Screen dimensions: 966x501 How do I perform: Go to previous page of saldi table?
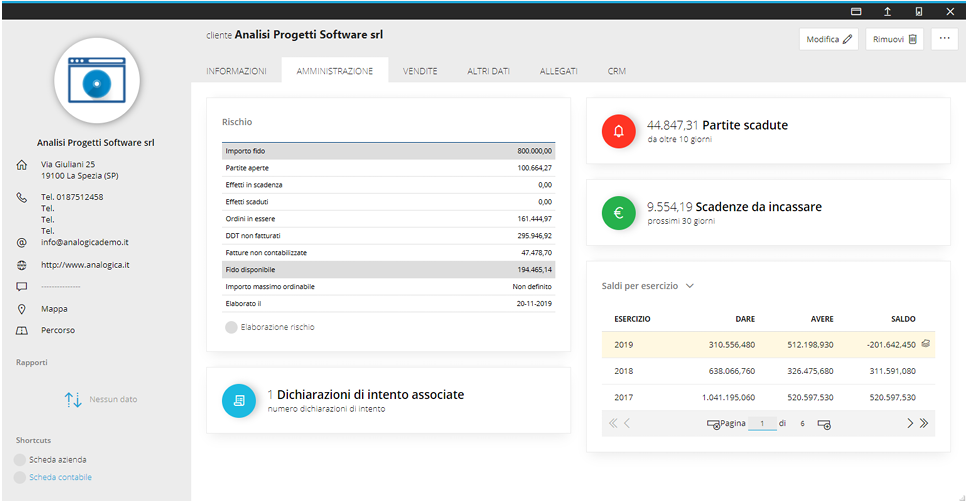point(627,423)
